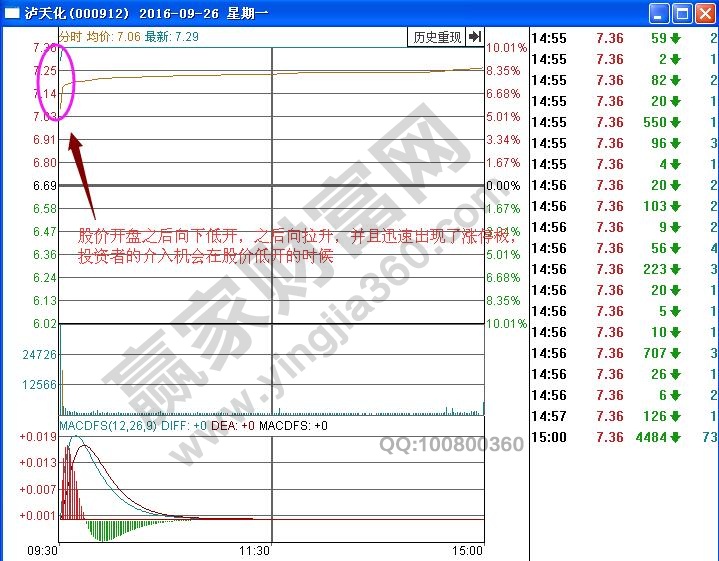
Task: Minimize the 泸天化 chart window
Action: (x=658, y=14)
